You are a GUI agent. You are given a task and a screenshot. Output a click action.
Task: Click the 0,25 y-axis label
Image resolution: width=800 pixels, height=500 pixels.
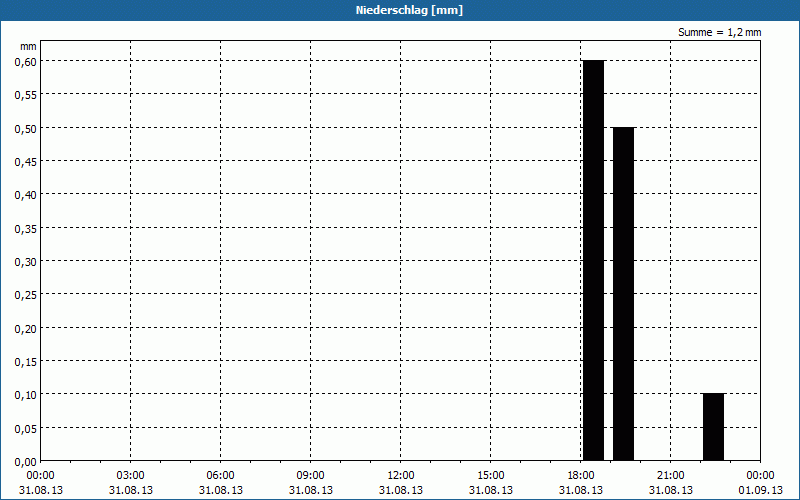tap(26, 295)
